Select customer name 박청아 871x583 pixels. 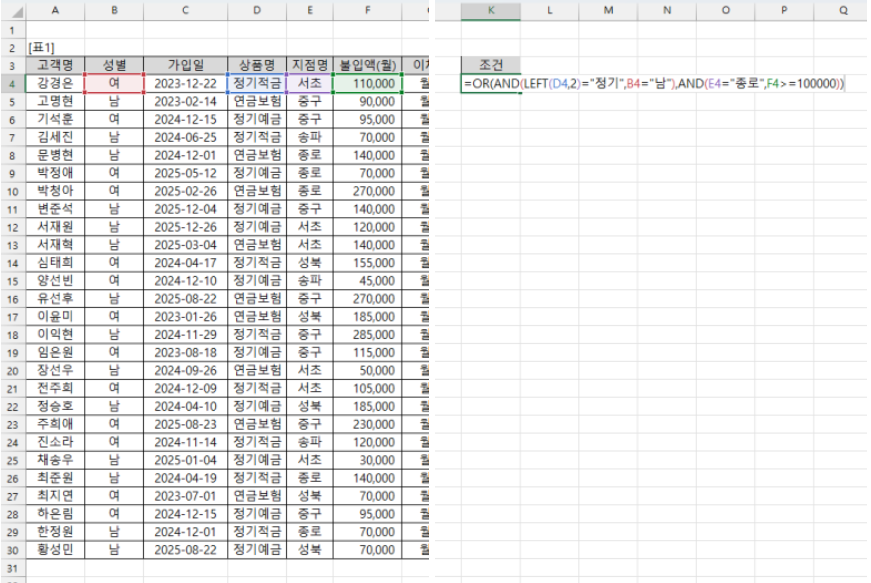coord(55,191)
